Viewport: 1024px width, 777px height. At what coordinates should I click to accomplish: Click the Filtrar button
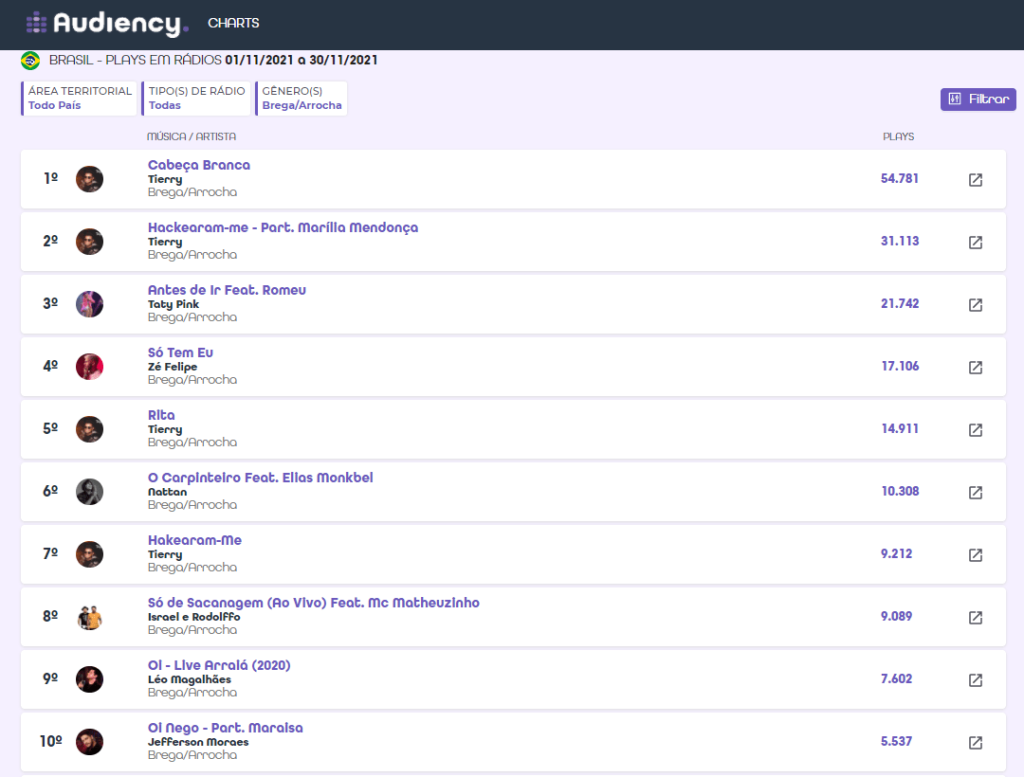tap(978, 99)
